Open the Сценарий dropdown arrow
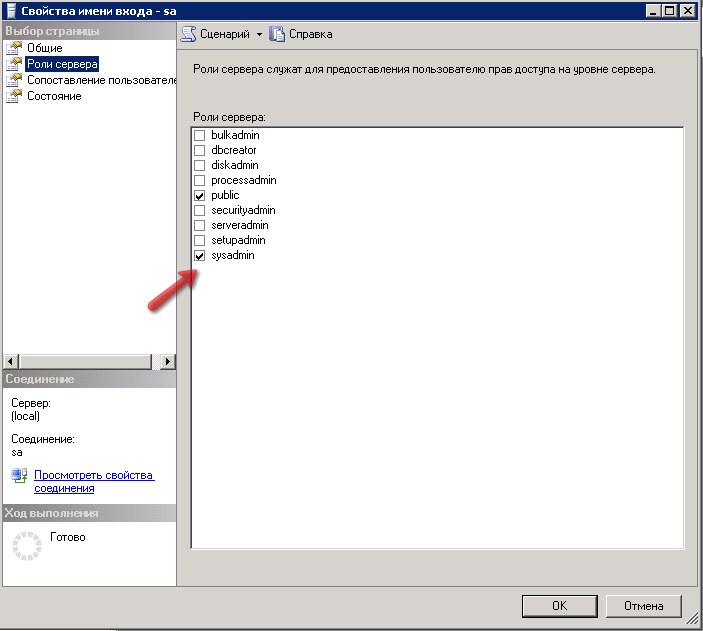Image resolution: width=703 pixels, height=631 pixels. coord(259,35)
